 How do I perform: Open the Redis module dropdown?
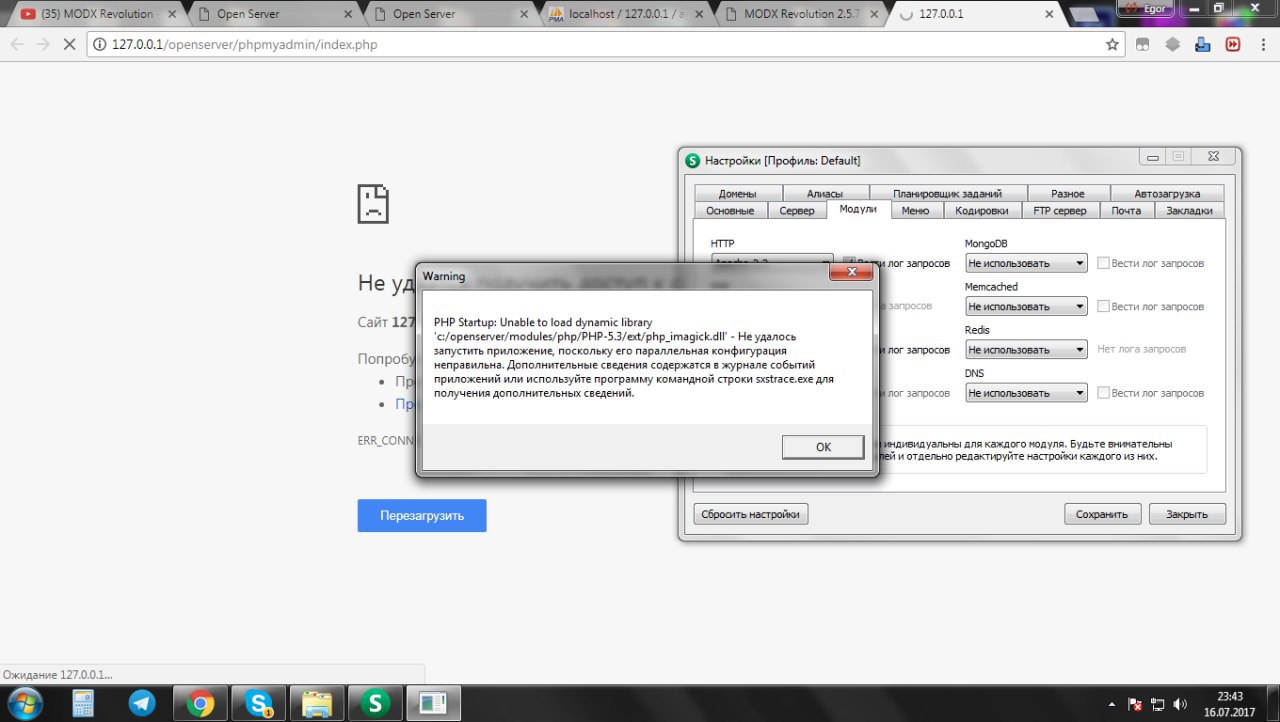[x=1026, y=350]
